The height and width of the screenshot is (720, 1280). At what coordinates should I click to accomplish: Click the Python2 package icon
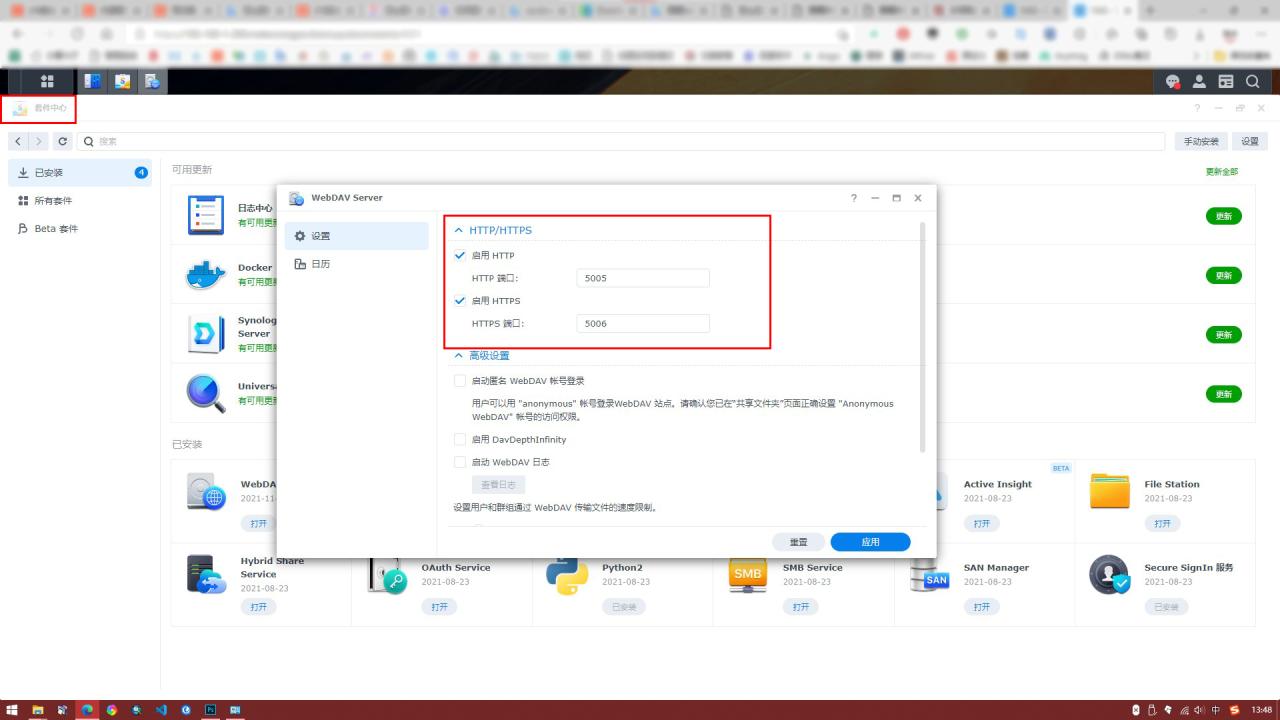[x=567, y=574]
